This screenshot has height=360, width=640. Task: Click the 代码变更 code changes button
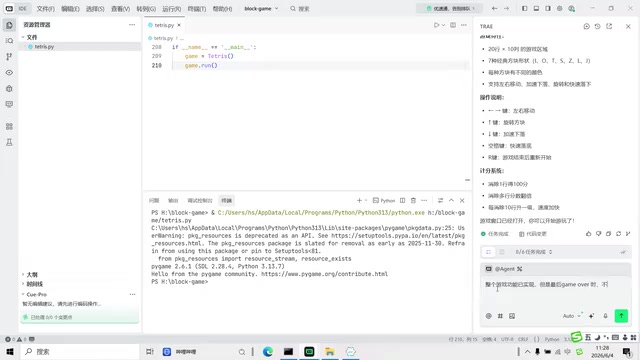[x=533, y=234]
